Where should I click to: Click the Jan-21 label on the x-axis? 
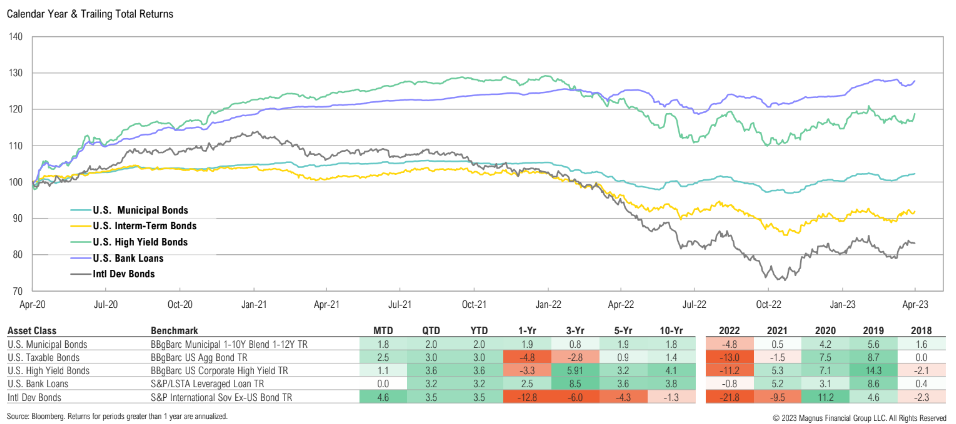tap(253, 301)
